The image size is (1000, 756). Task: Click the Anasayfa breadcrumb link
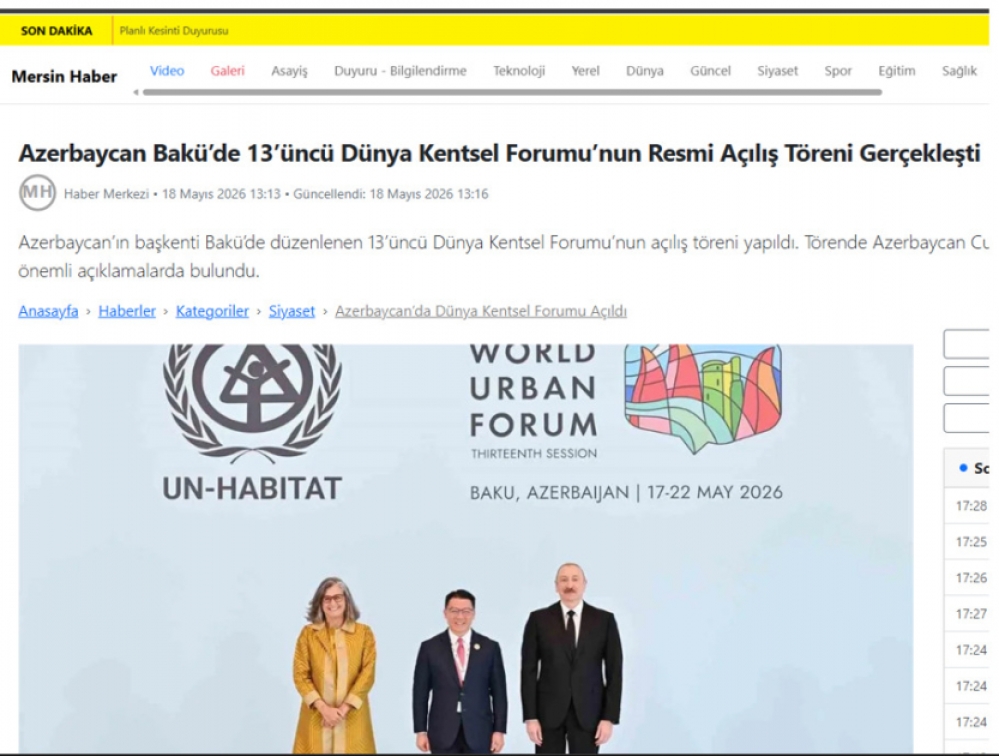[x=48, y=311]
